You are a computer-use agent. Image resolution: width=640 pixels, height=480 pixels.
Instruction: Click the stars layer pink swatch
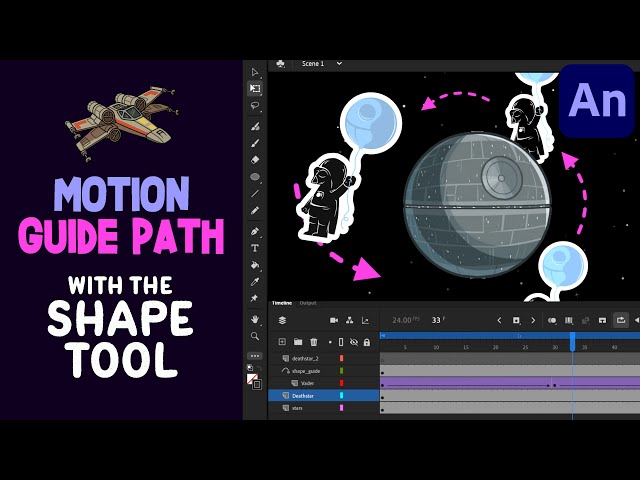342,408
